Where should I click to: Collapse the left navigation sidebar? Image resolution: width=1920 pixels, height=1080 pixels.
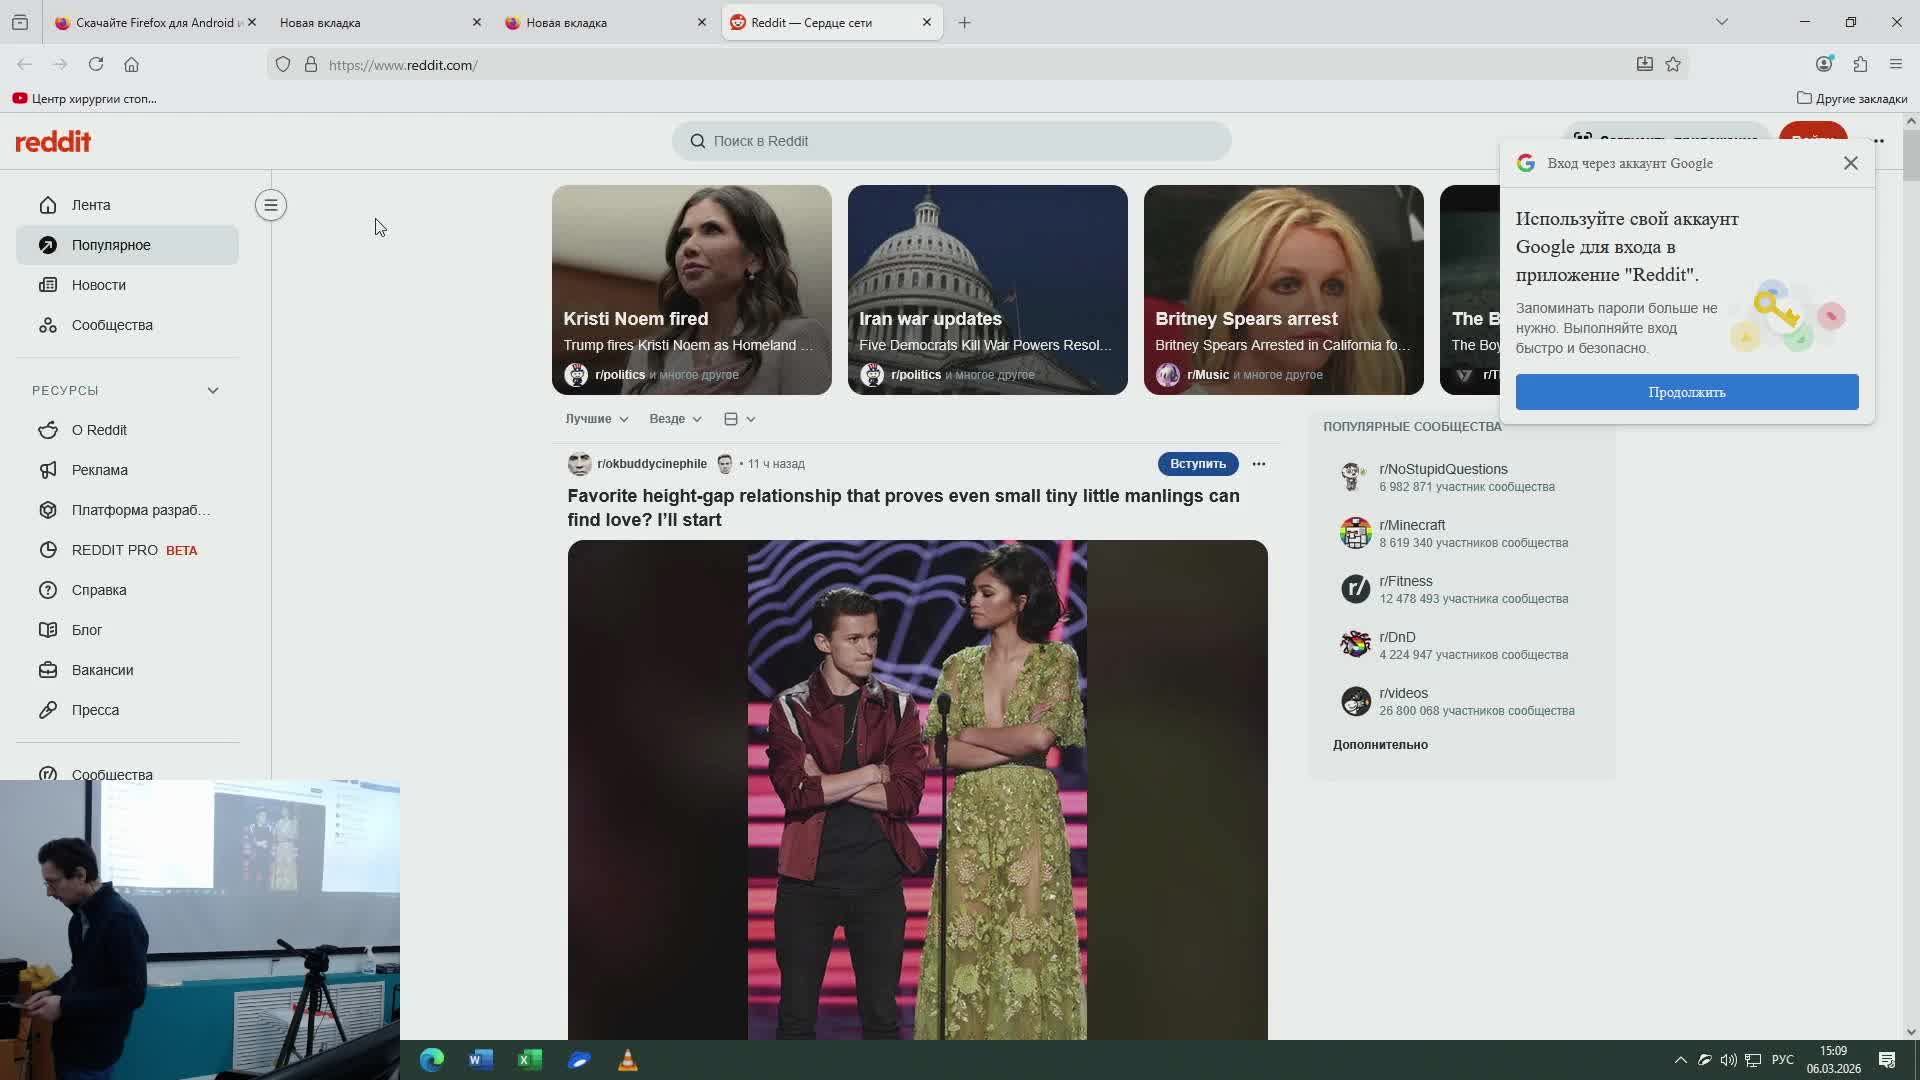[270, 205]
